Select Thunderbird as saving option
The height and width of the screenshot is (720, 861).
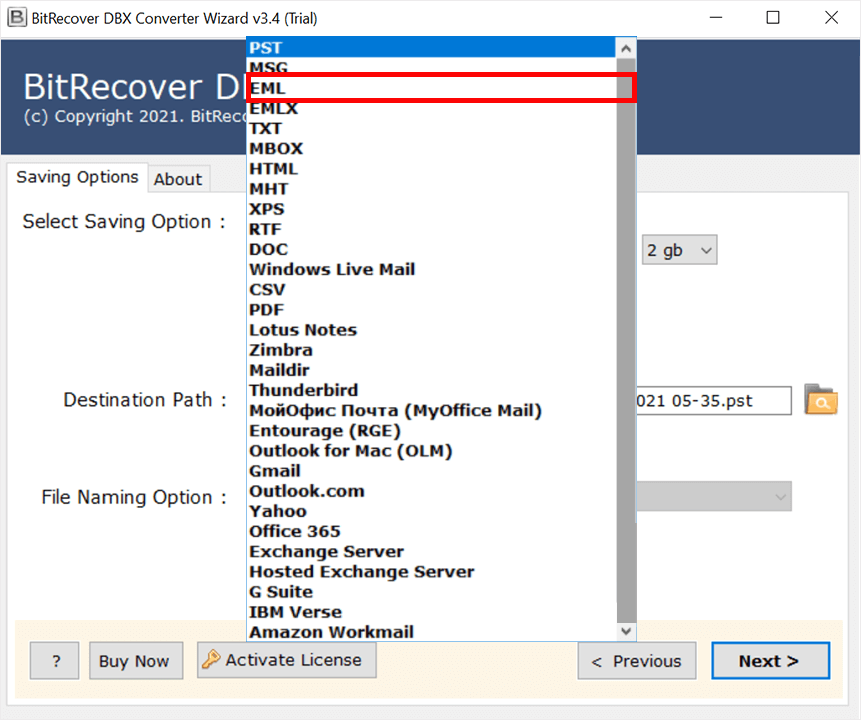click(x=431, y=390)
